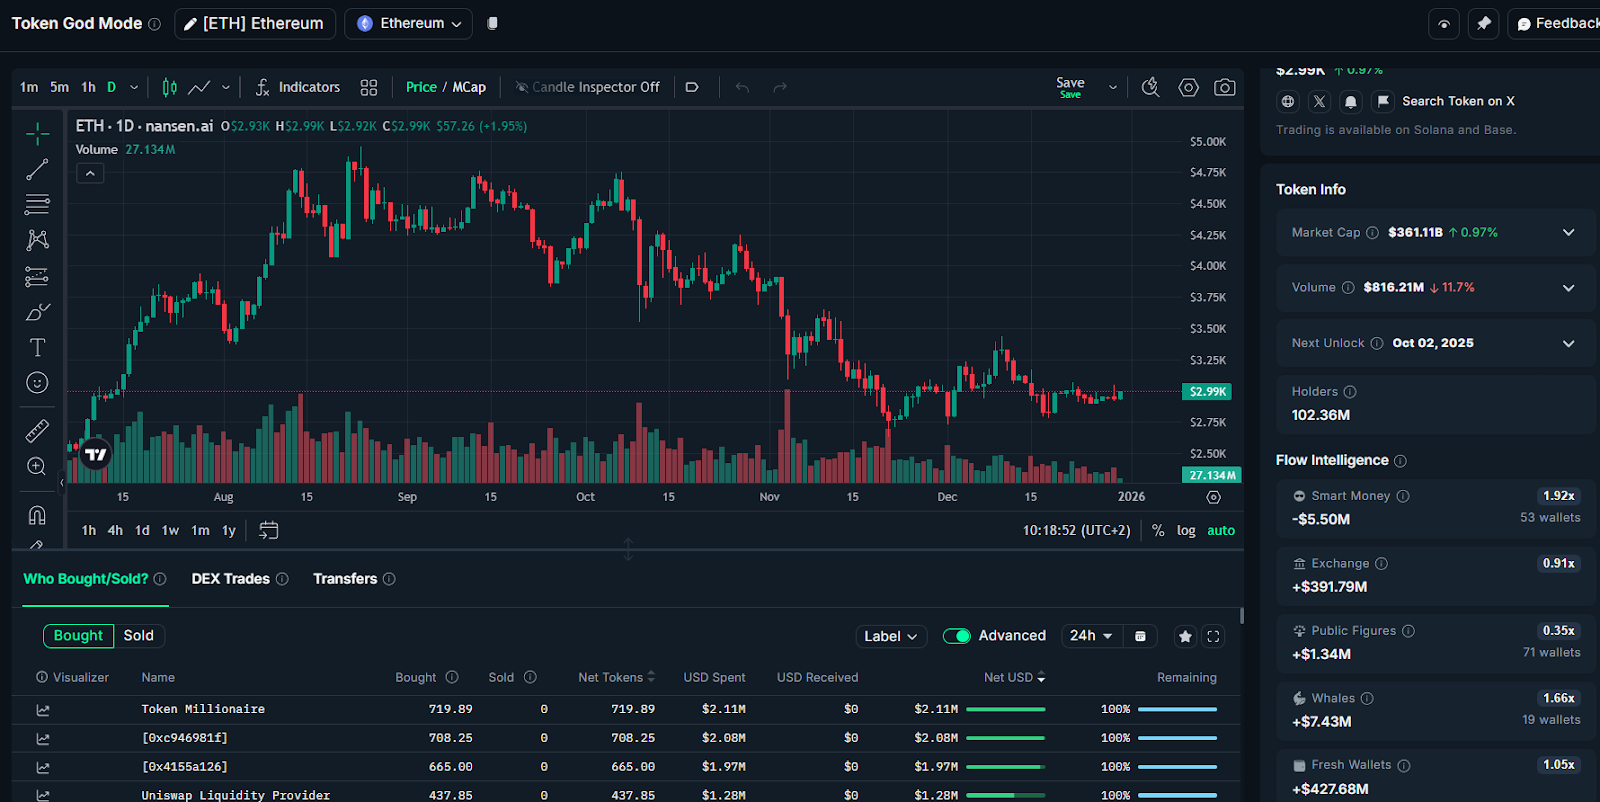Sort table by Net USD column
1600x802 pixels.
coord(1013,678)
